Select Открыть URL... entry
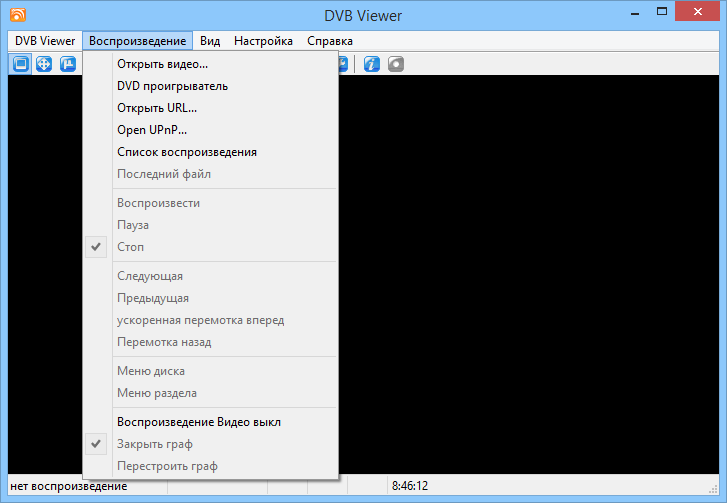Screen dimensions: 727x503 click(210, 108)
